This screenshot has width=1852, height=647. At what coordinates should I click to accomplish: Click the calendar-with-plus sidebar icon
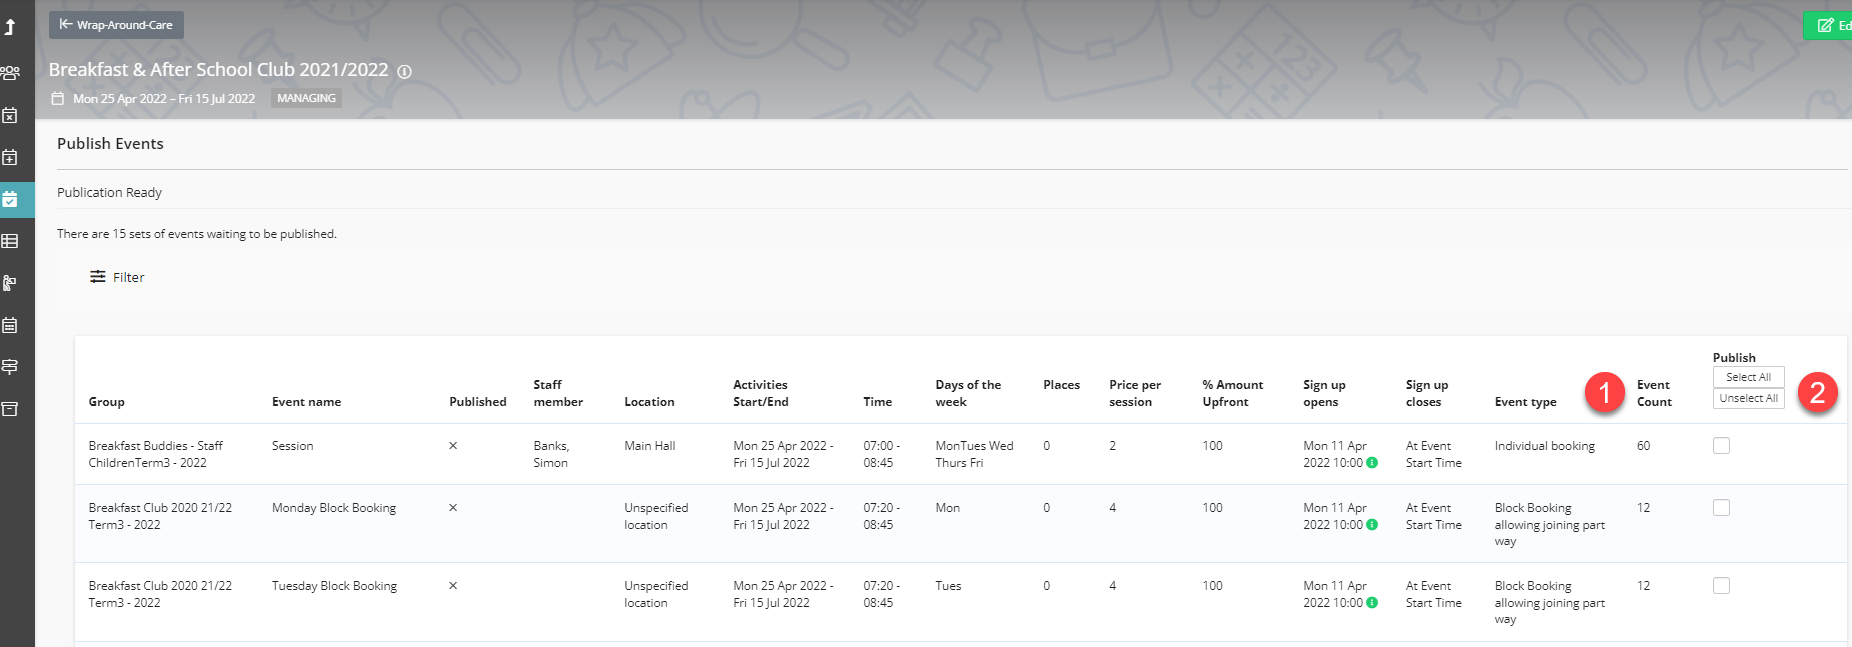pyautogui.click(x=10, y=157)
